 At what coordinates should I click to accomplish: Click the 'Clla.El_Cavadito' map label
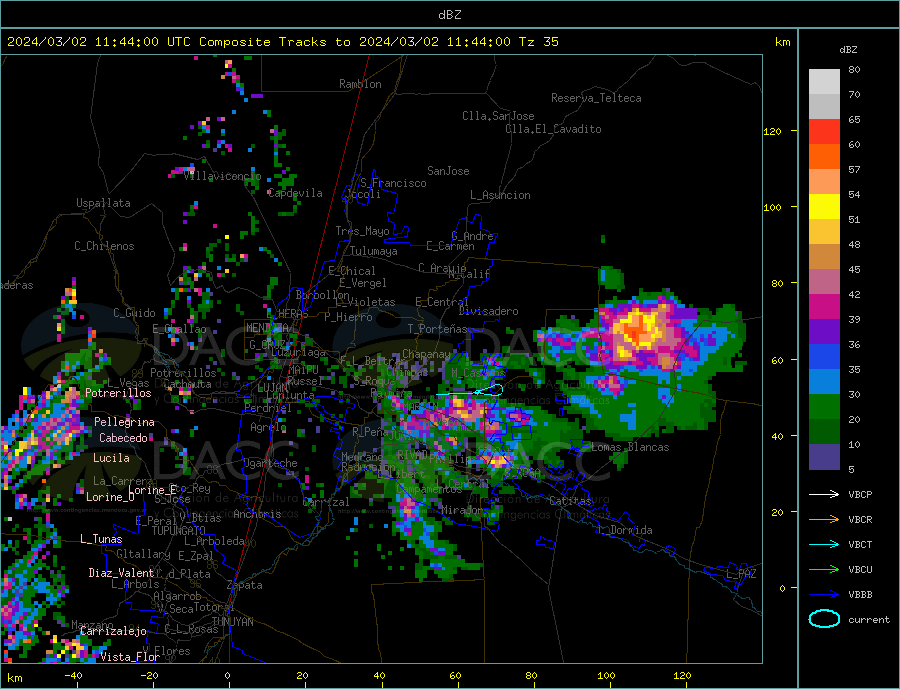553,129
